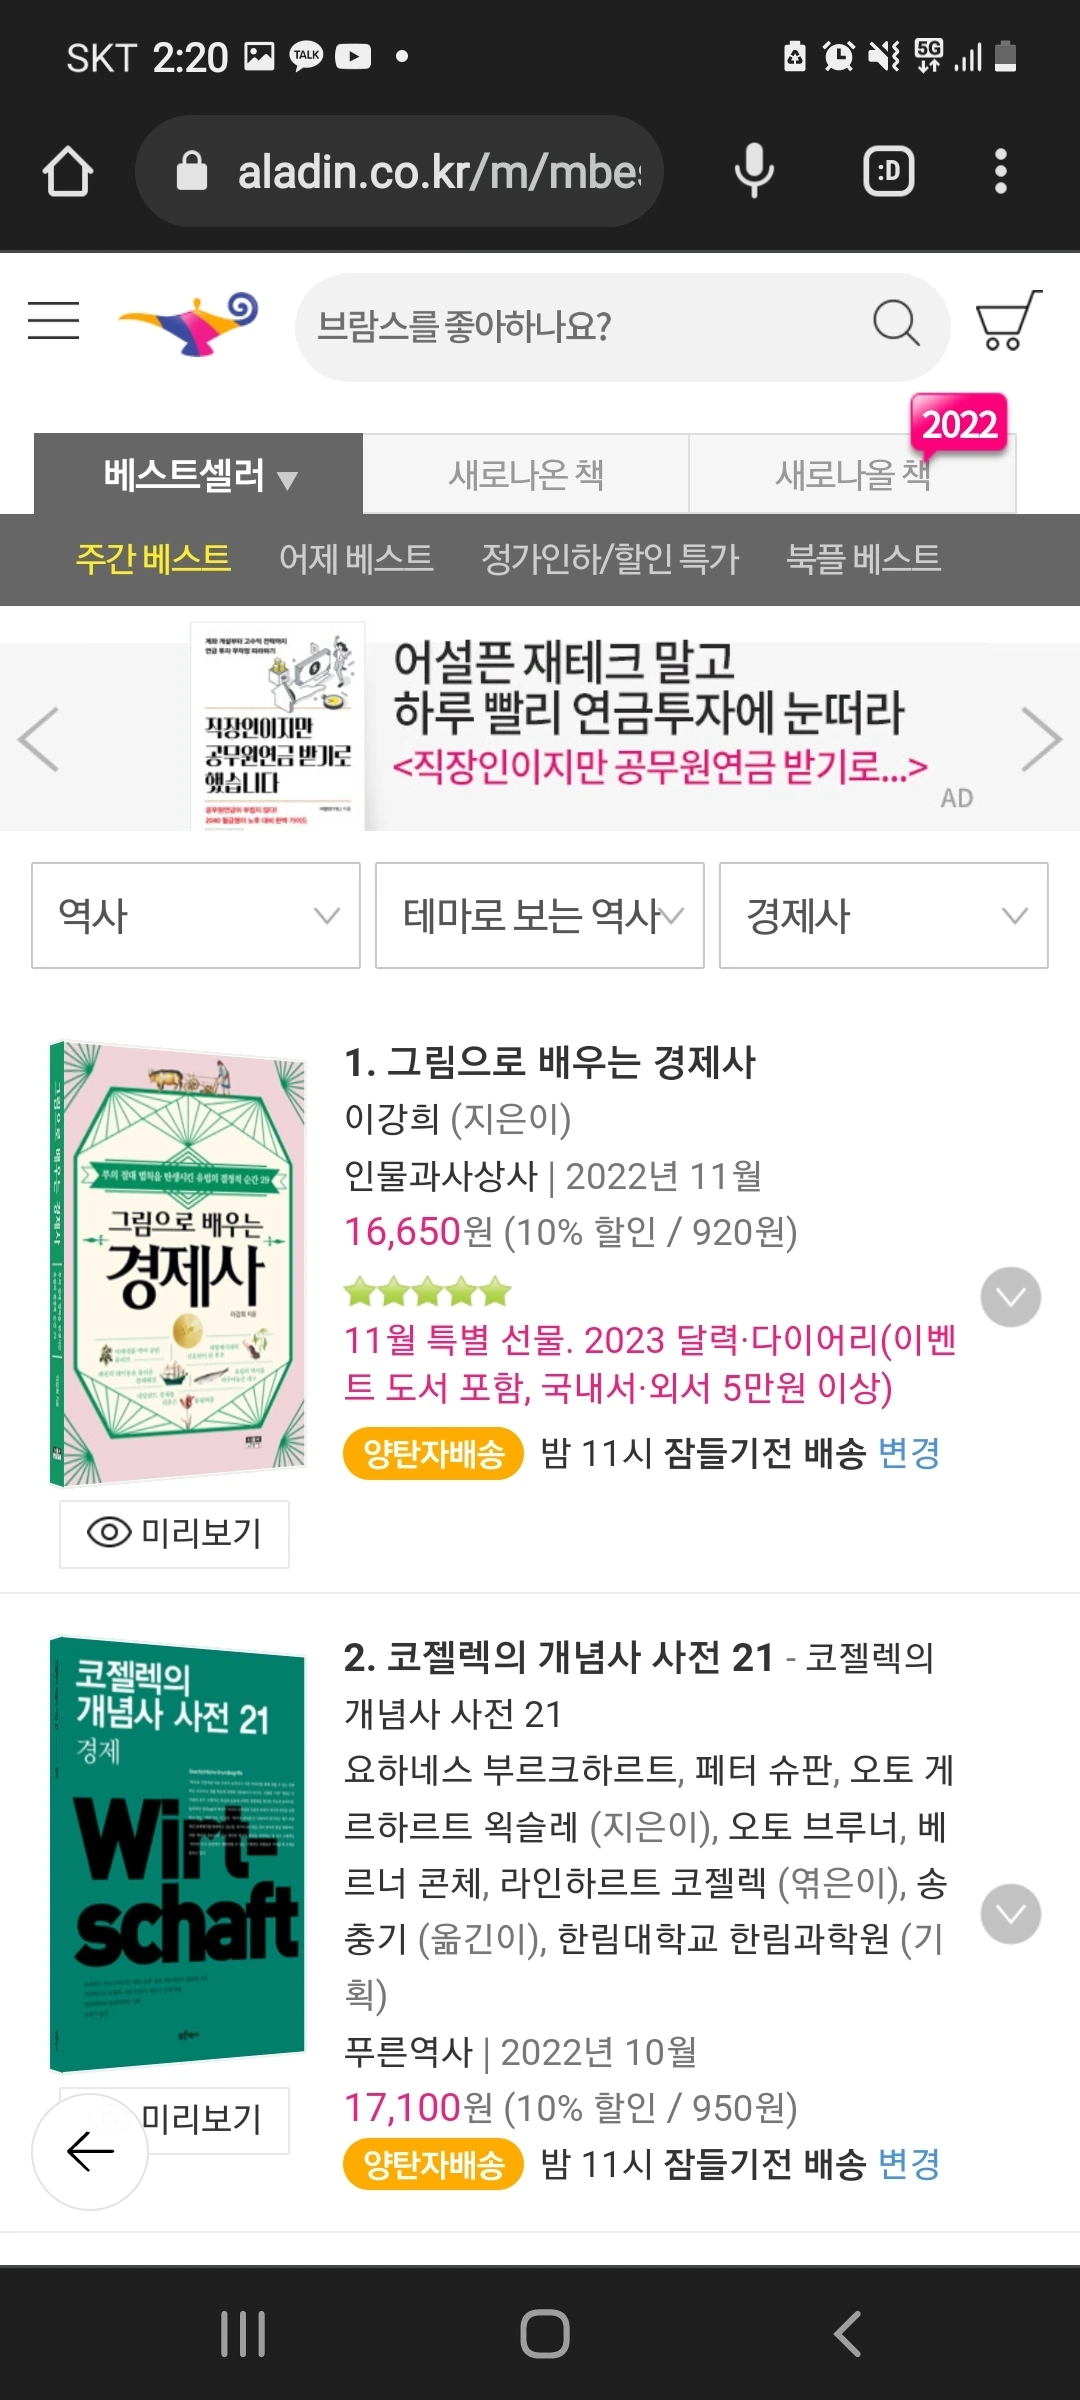
Task: Open the 경제사 subcategory dropdown
Action: coord(884,915)
